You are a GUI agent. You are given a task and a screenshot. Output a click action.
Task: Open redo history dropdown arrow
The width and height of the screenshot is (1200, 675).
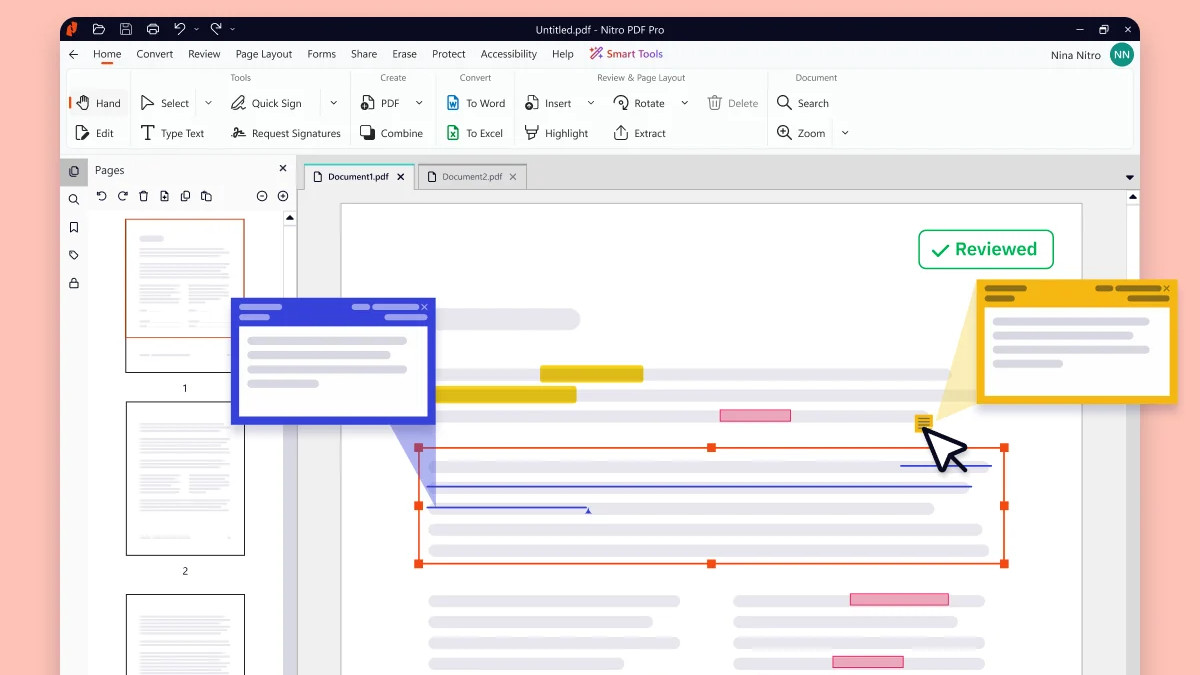(232, 30)
